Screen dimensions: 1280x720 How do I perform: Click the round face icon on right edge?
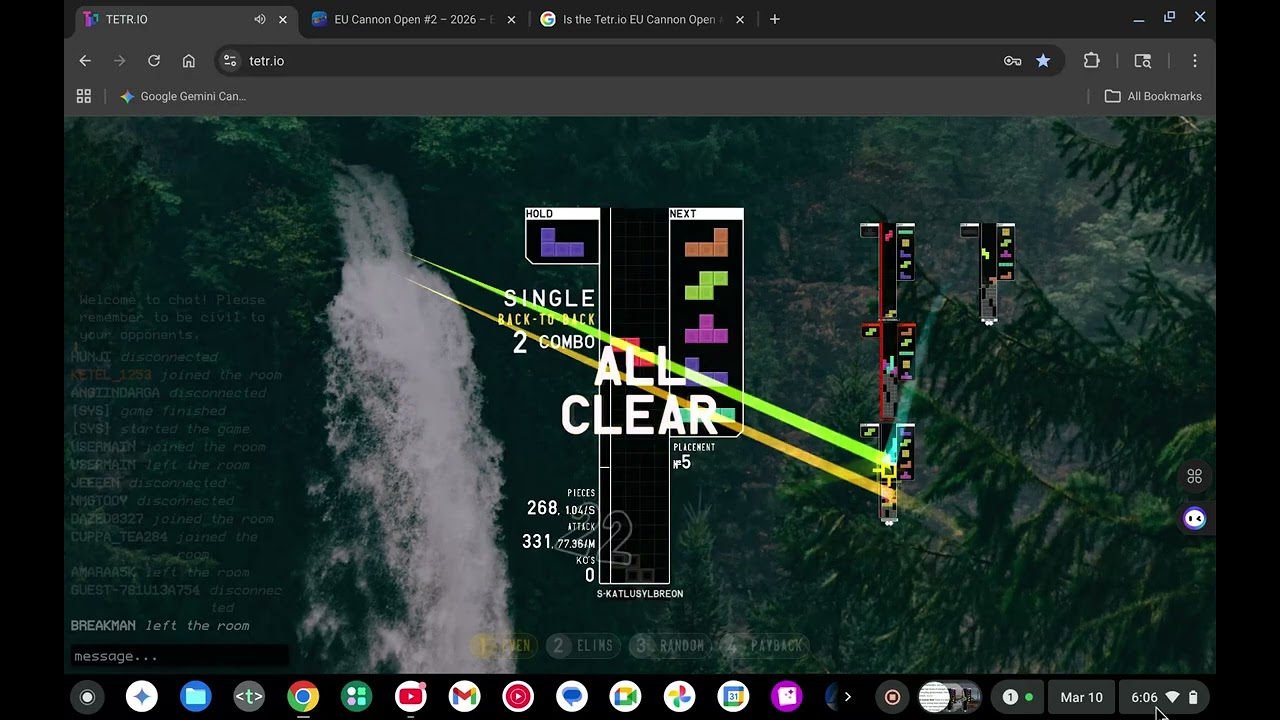pos(1194,518)
